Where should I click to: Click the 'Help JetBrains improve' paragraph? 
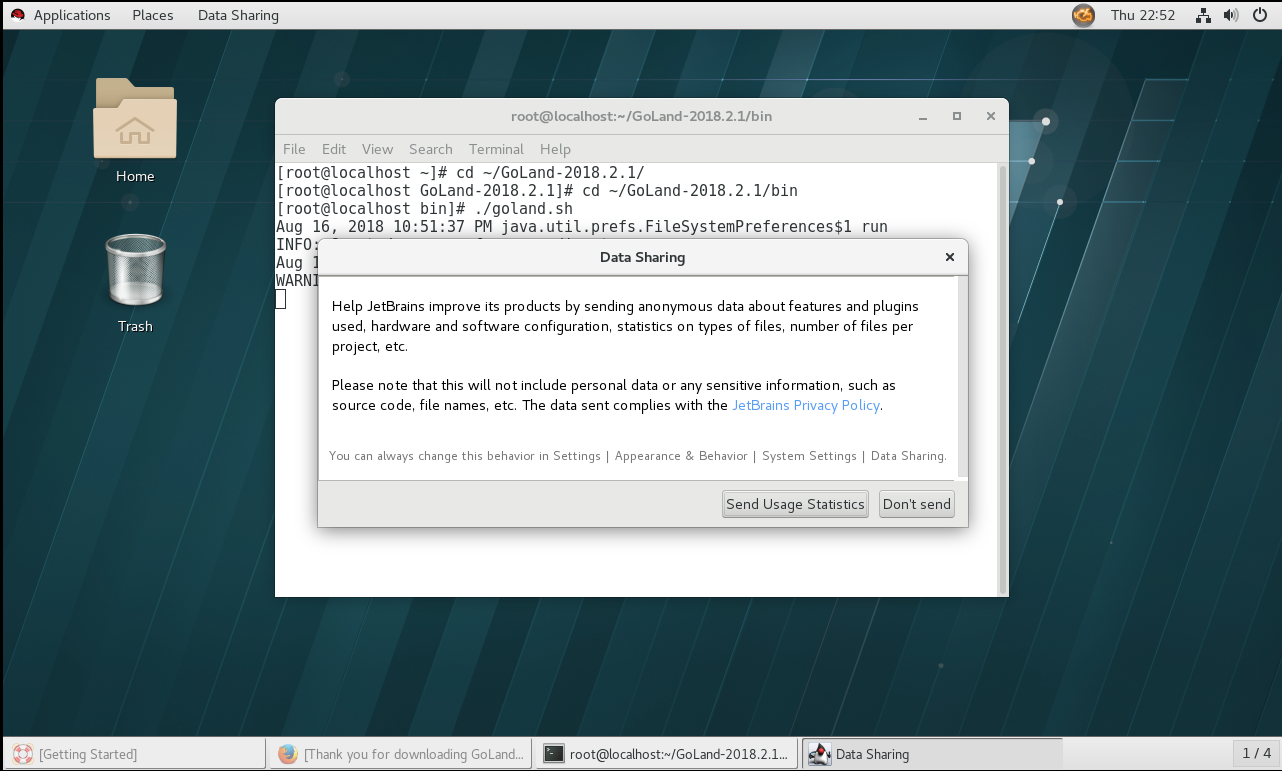pos(625,326)
